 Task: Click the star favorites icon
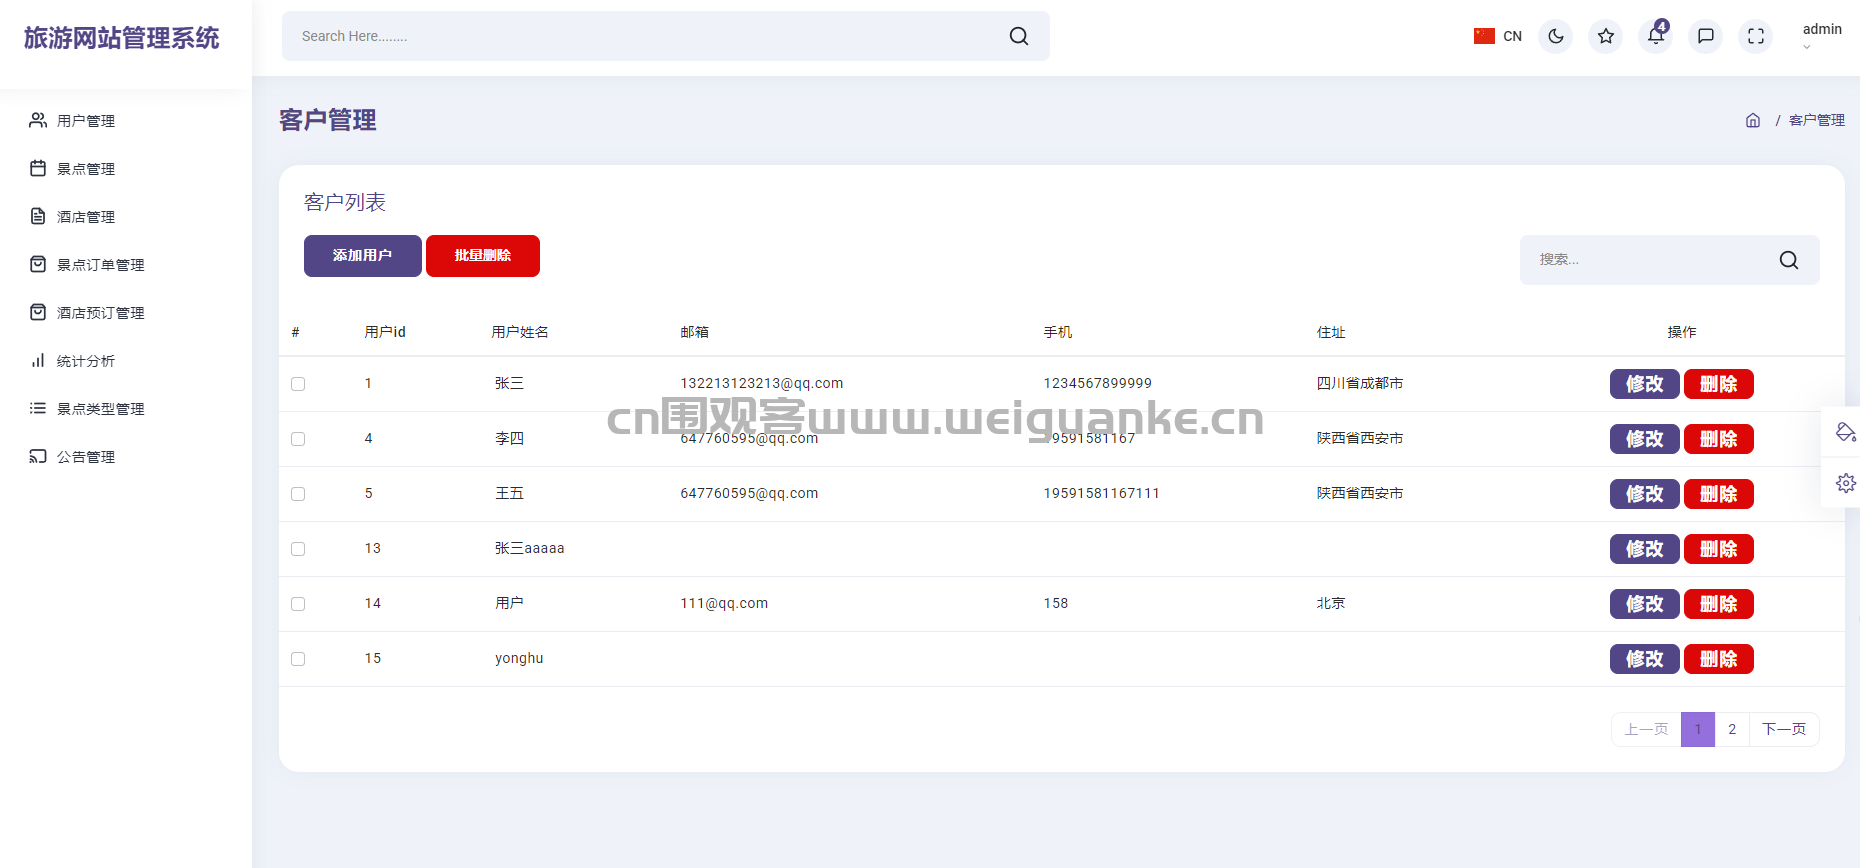[x=1605, y=36]
